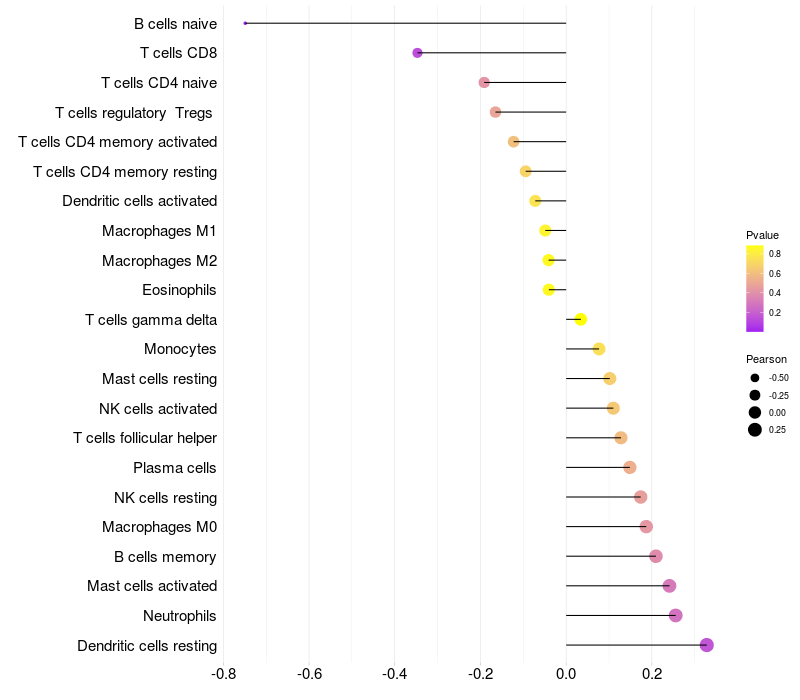The image size is (800, 700).
Task: Select the Monocytes data point
Action: 599,349
